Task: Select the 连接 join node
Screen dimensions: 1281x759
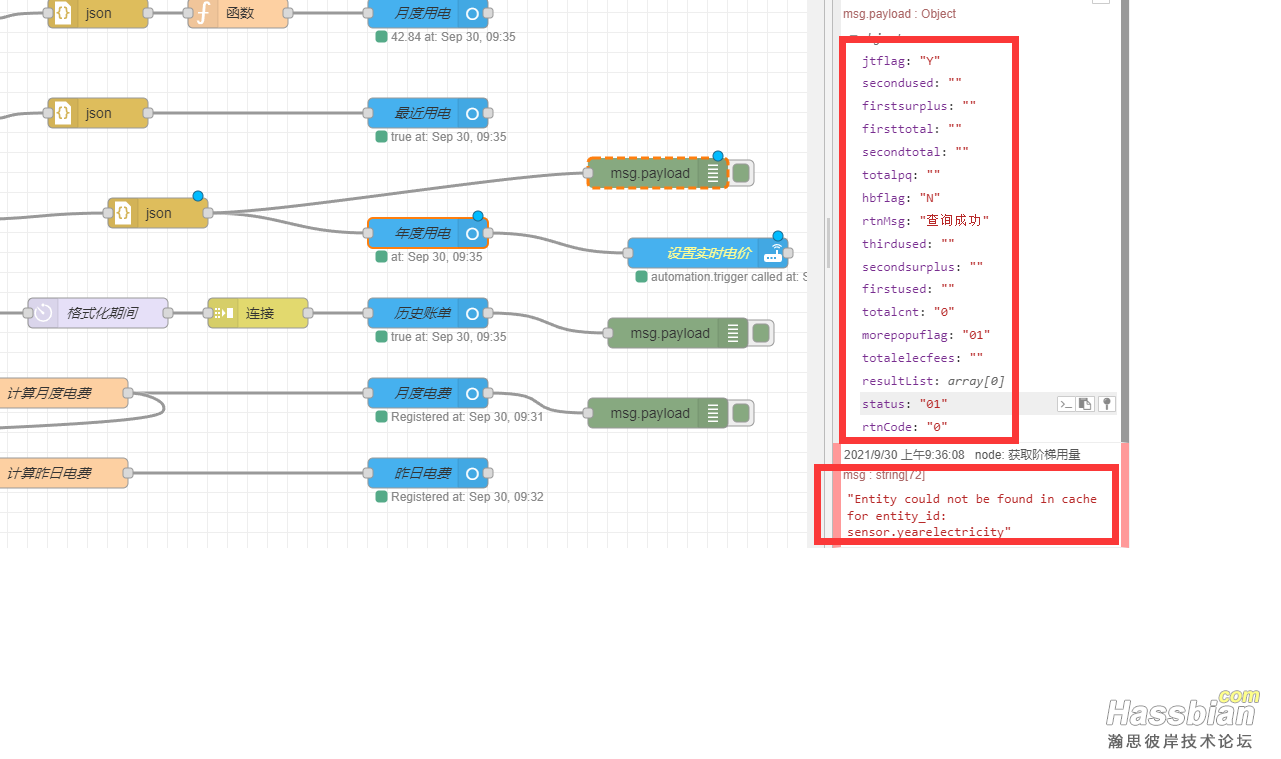Action: point(258,313)
